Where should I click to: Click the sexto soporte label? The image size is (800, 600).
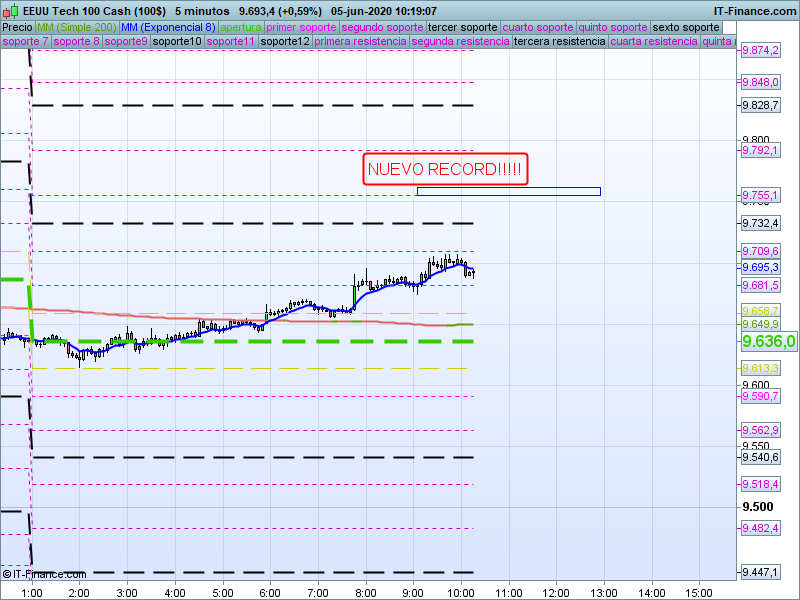click(685, 27)
